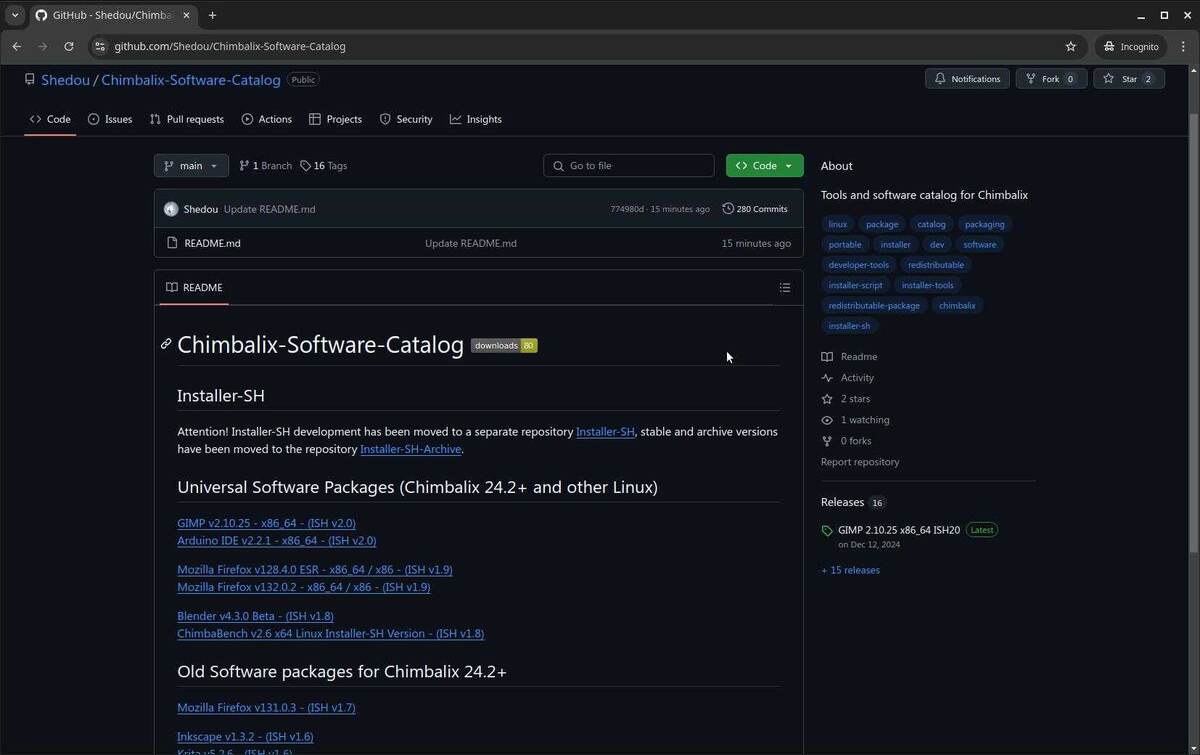The height and width of the screenshot is (755, 1200).
Task: Reload the page with the refresh icon
Action: (68, 46)
